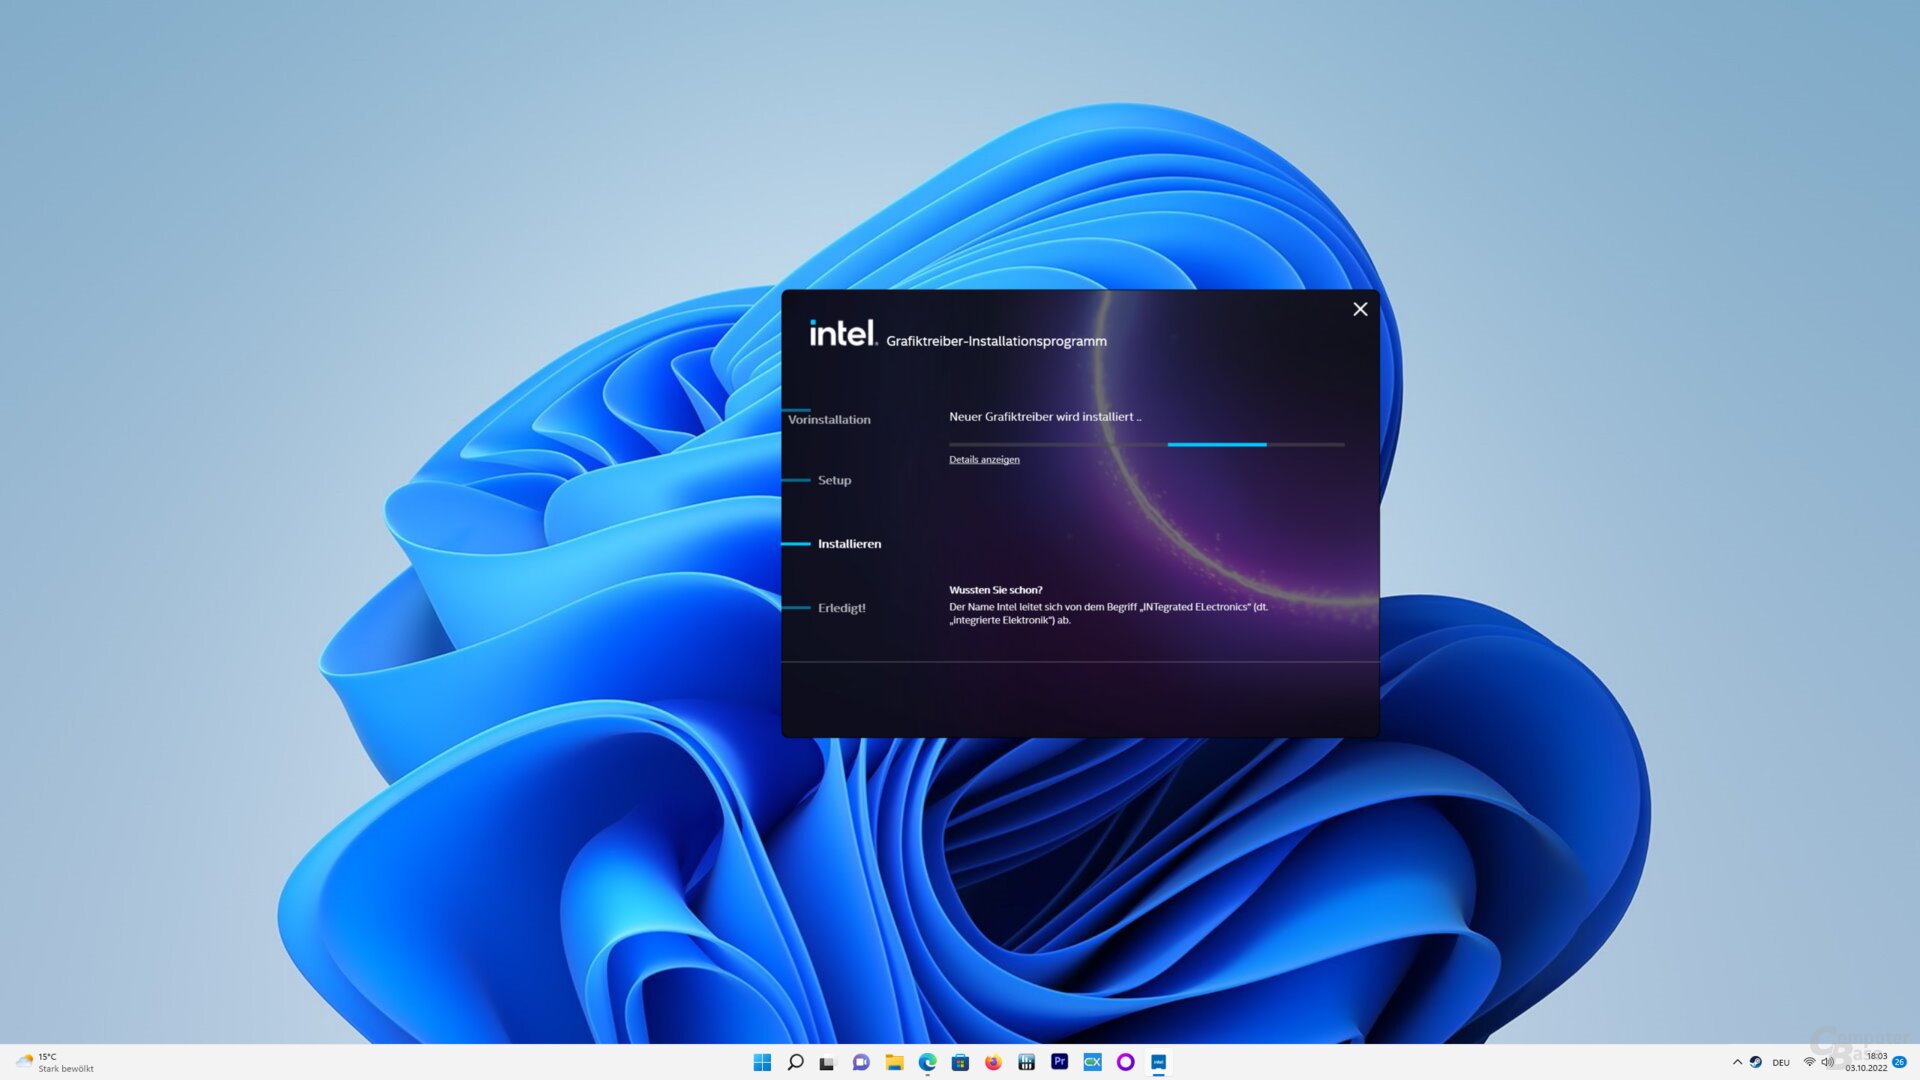
Task: Click the driver installation progress bar
Action: tap(1146, 444)
